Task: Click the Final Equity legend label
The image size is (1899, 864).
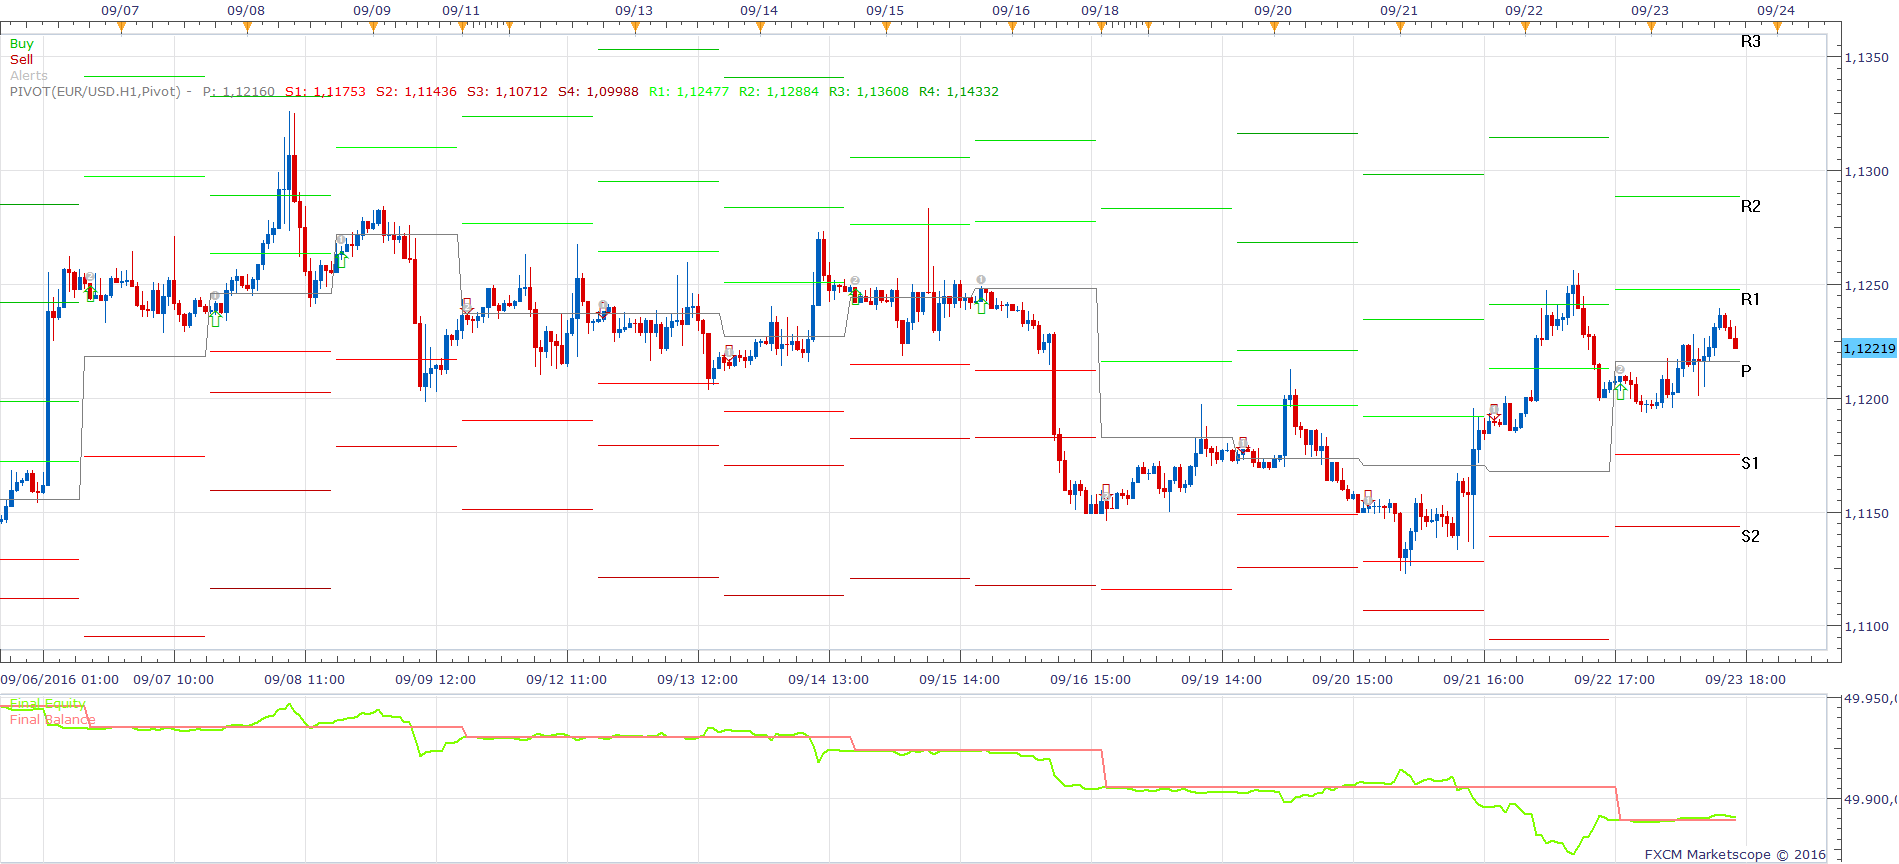Action: coord(47,704)
